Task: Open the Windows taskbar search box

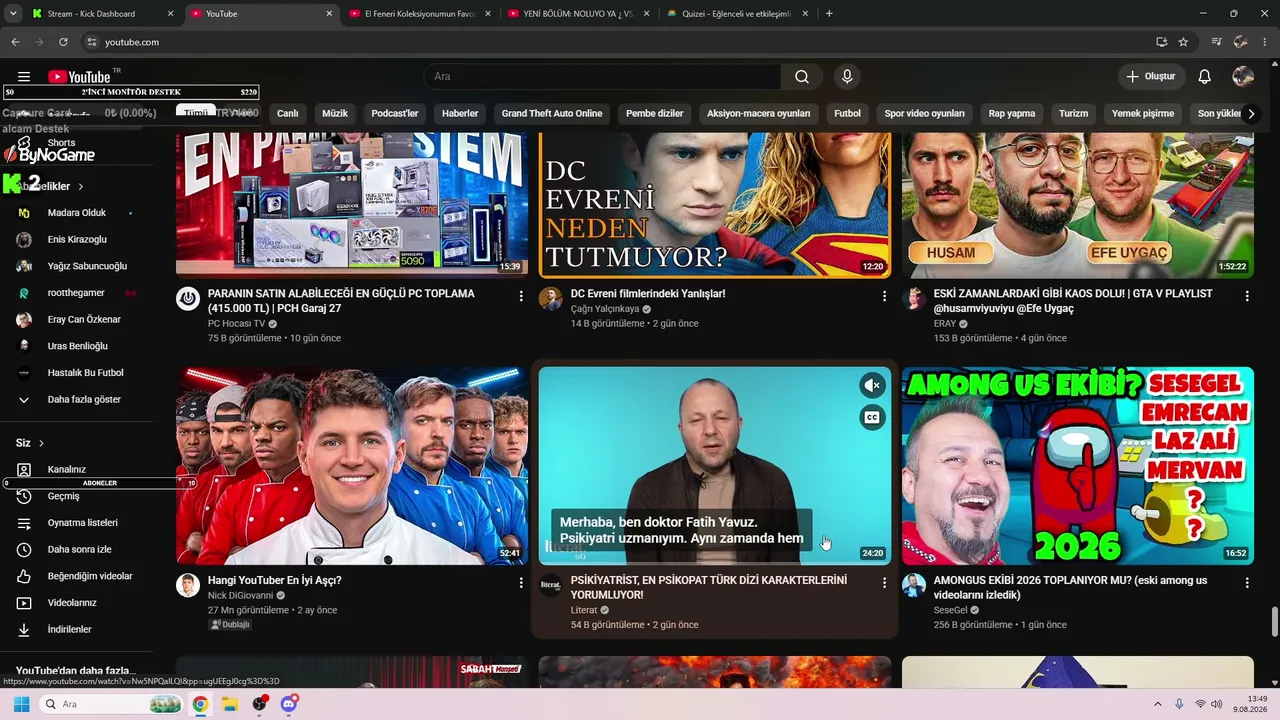Action: [112, 704]
